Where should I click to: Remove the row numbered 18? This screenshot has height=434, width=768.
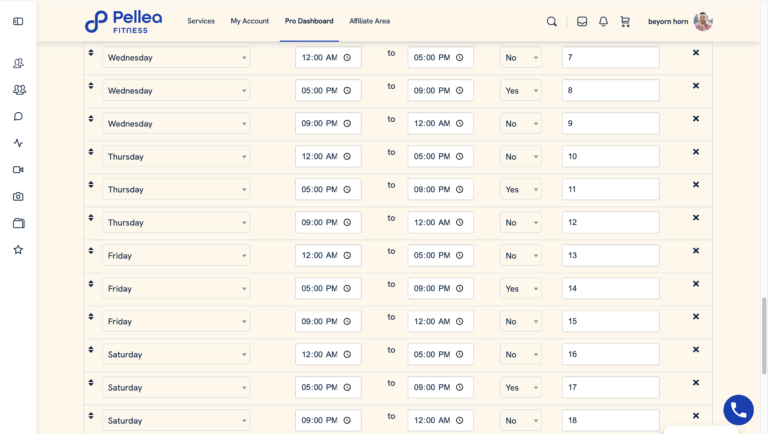point(696,416)
